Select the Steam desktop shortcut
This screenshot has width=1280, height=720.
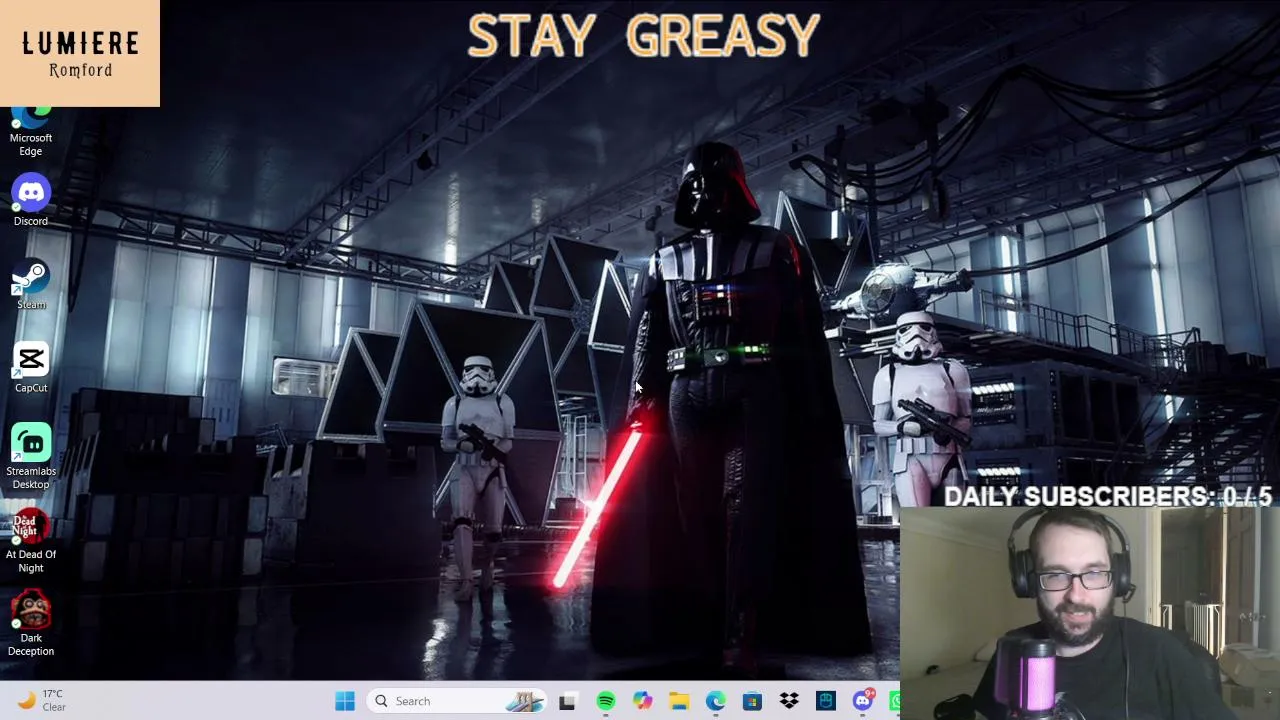point(31,285)
